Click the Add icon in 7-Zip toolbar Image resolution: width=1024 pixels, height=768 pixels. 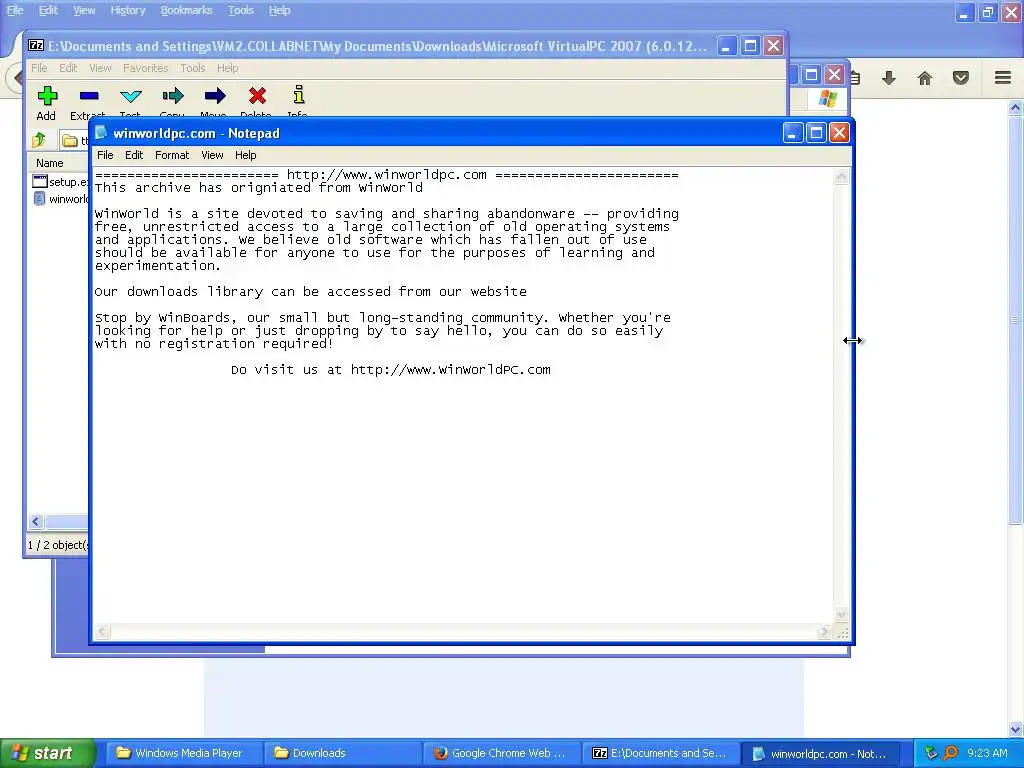[x=47, y=96]
